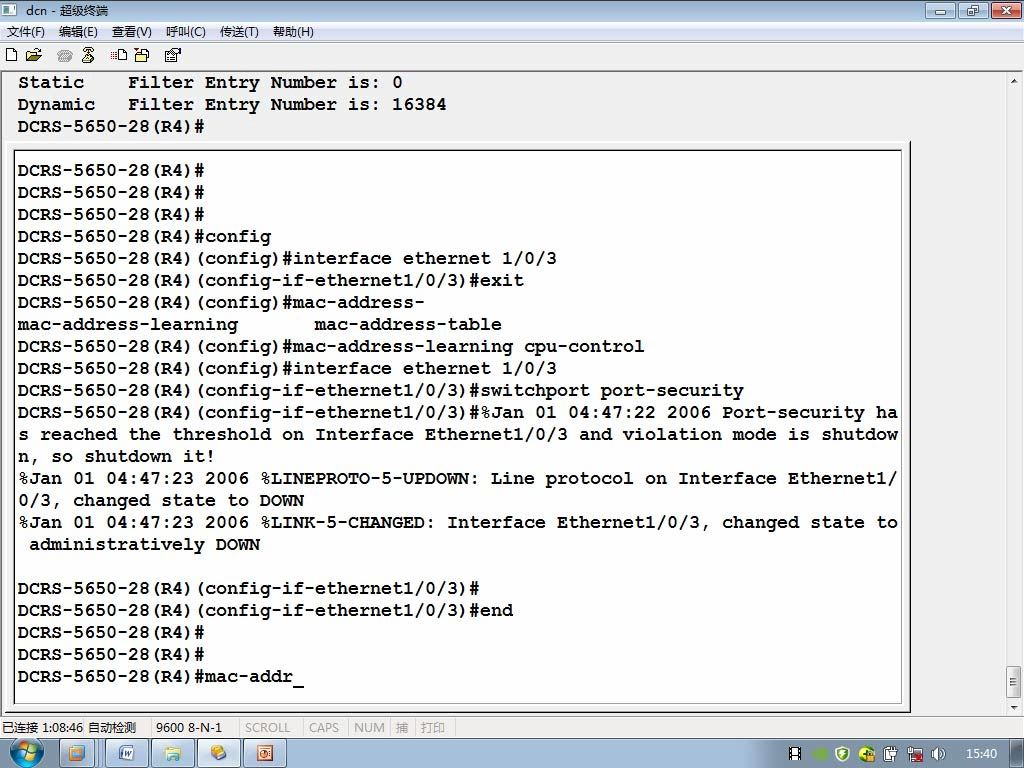Switch to the Word taskbar button

[127, 754]
